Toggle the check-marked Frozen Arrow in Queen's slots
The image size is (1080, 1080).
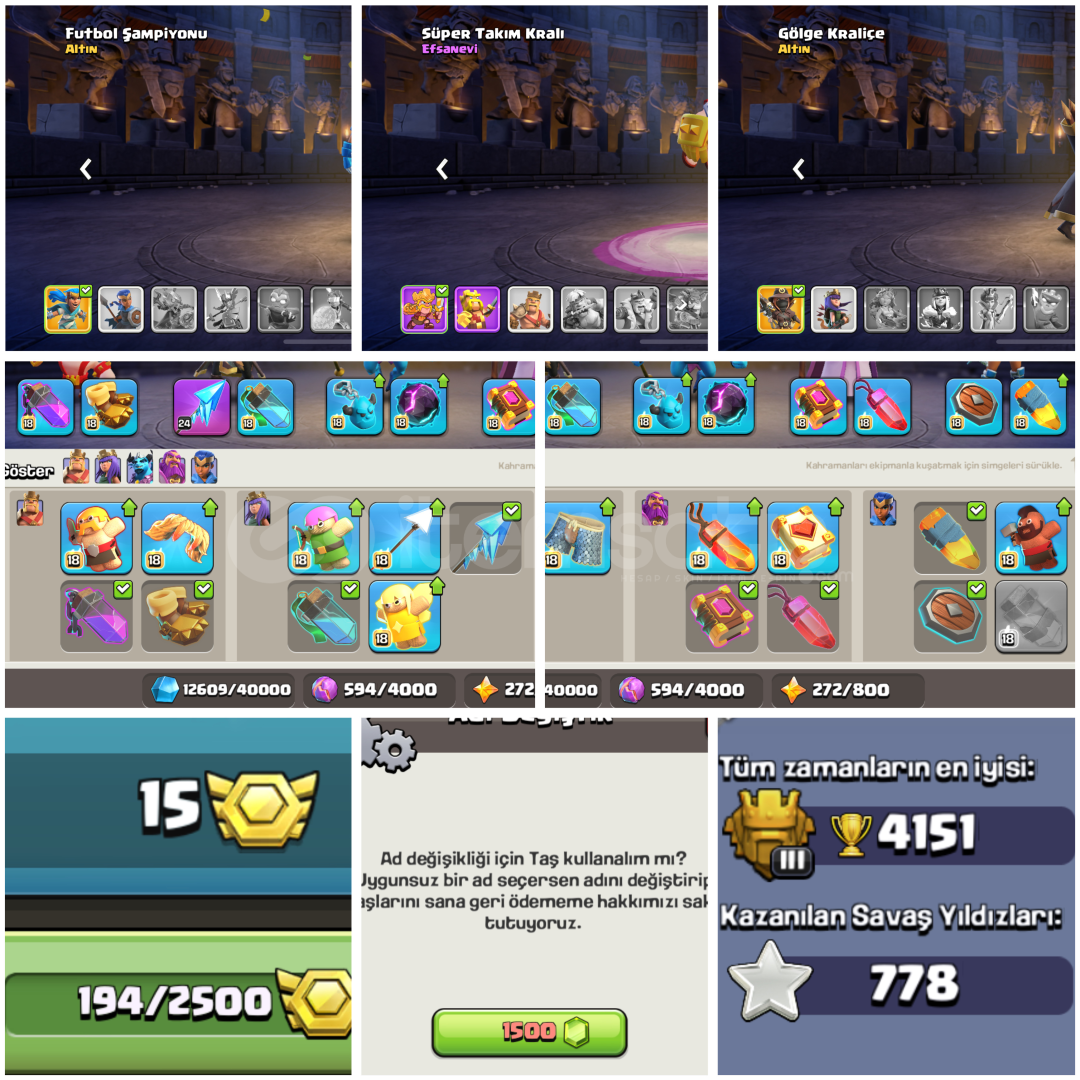[x=486, y=538]
